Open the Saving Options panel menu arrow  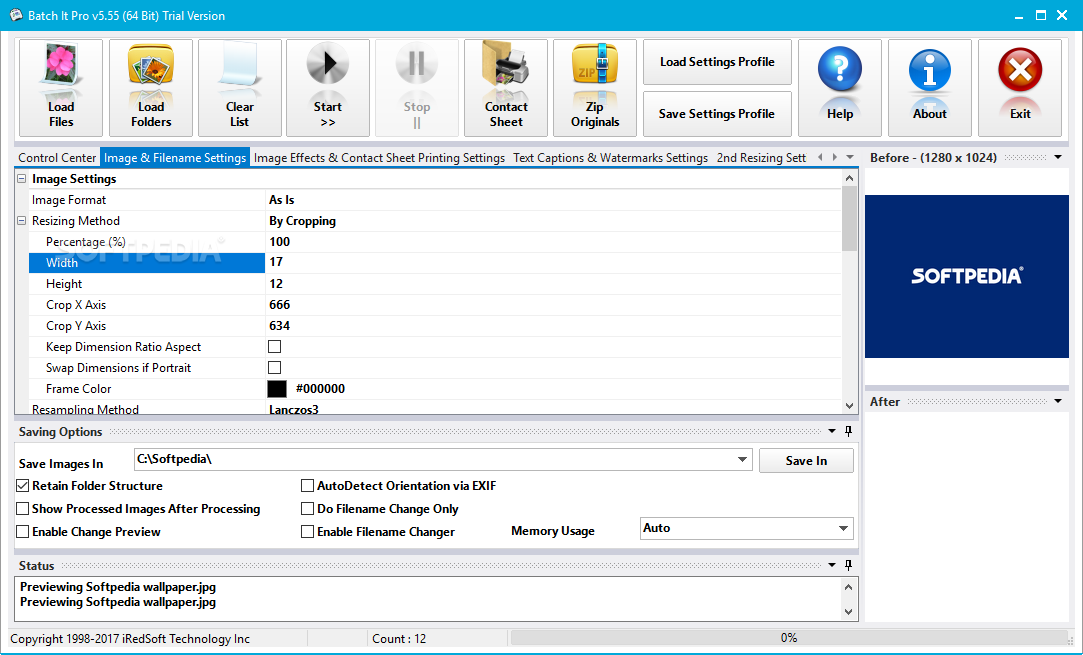(832, 431)
